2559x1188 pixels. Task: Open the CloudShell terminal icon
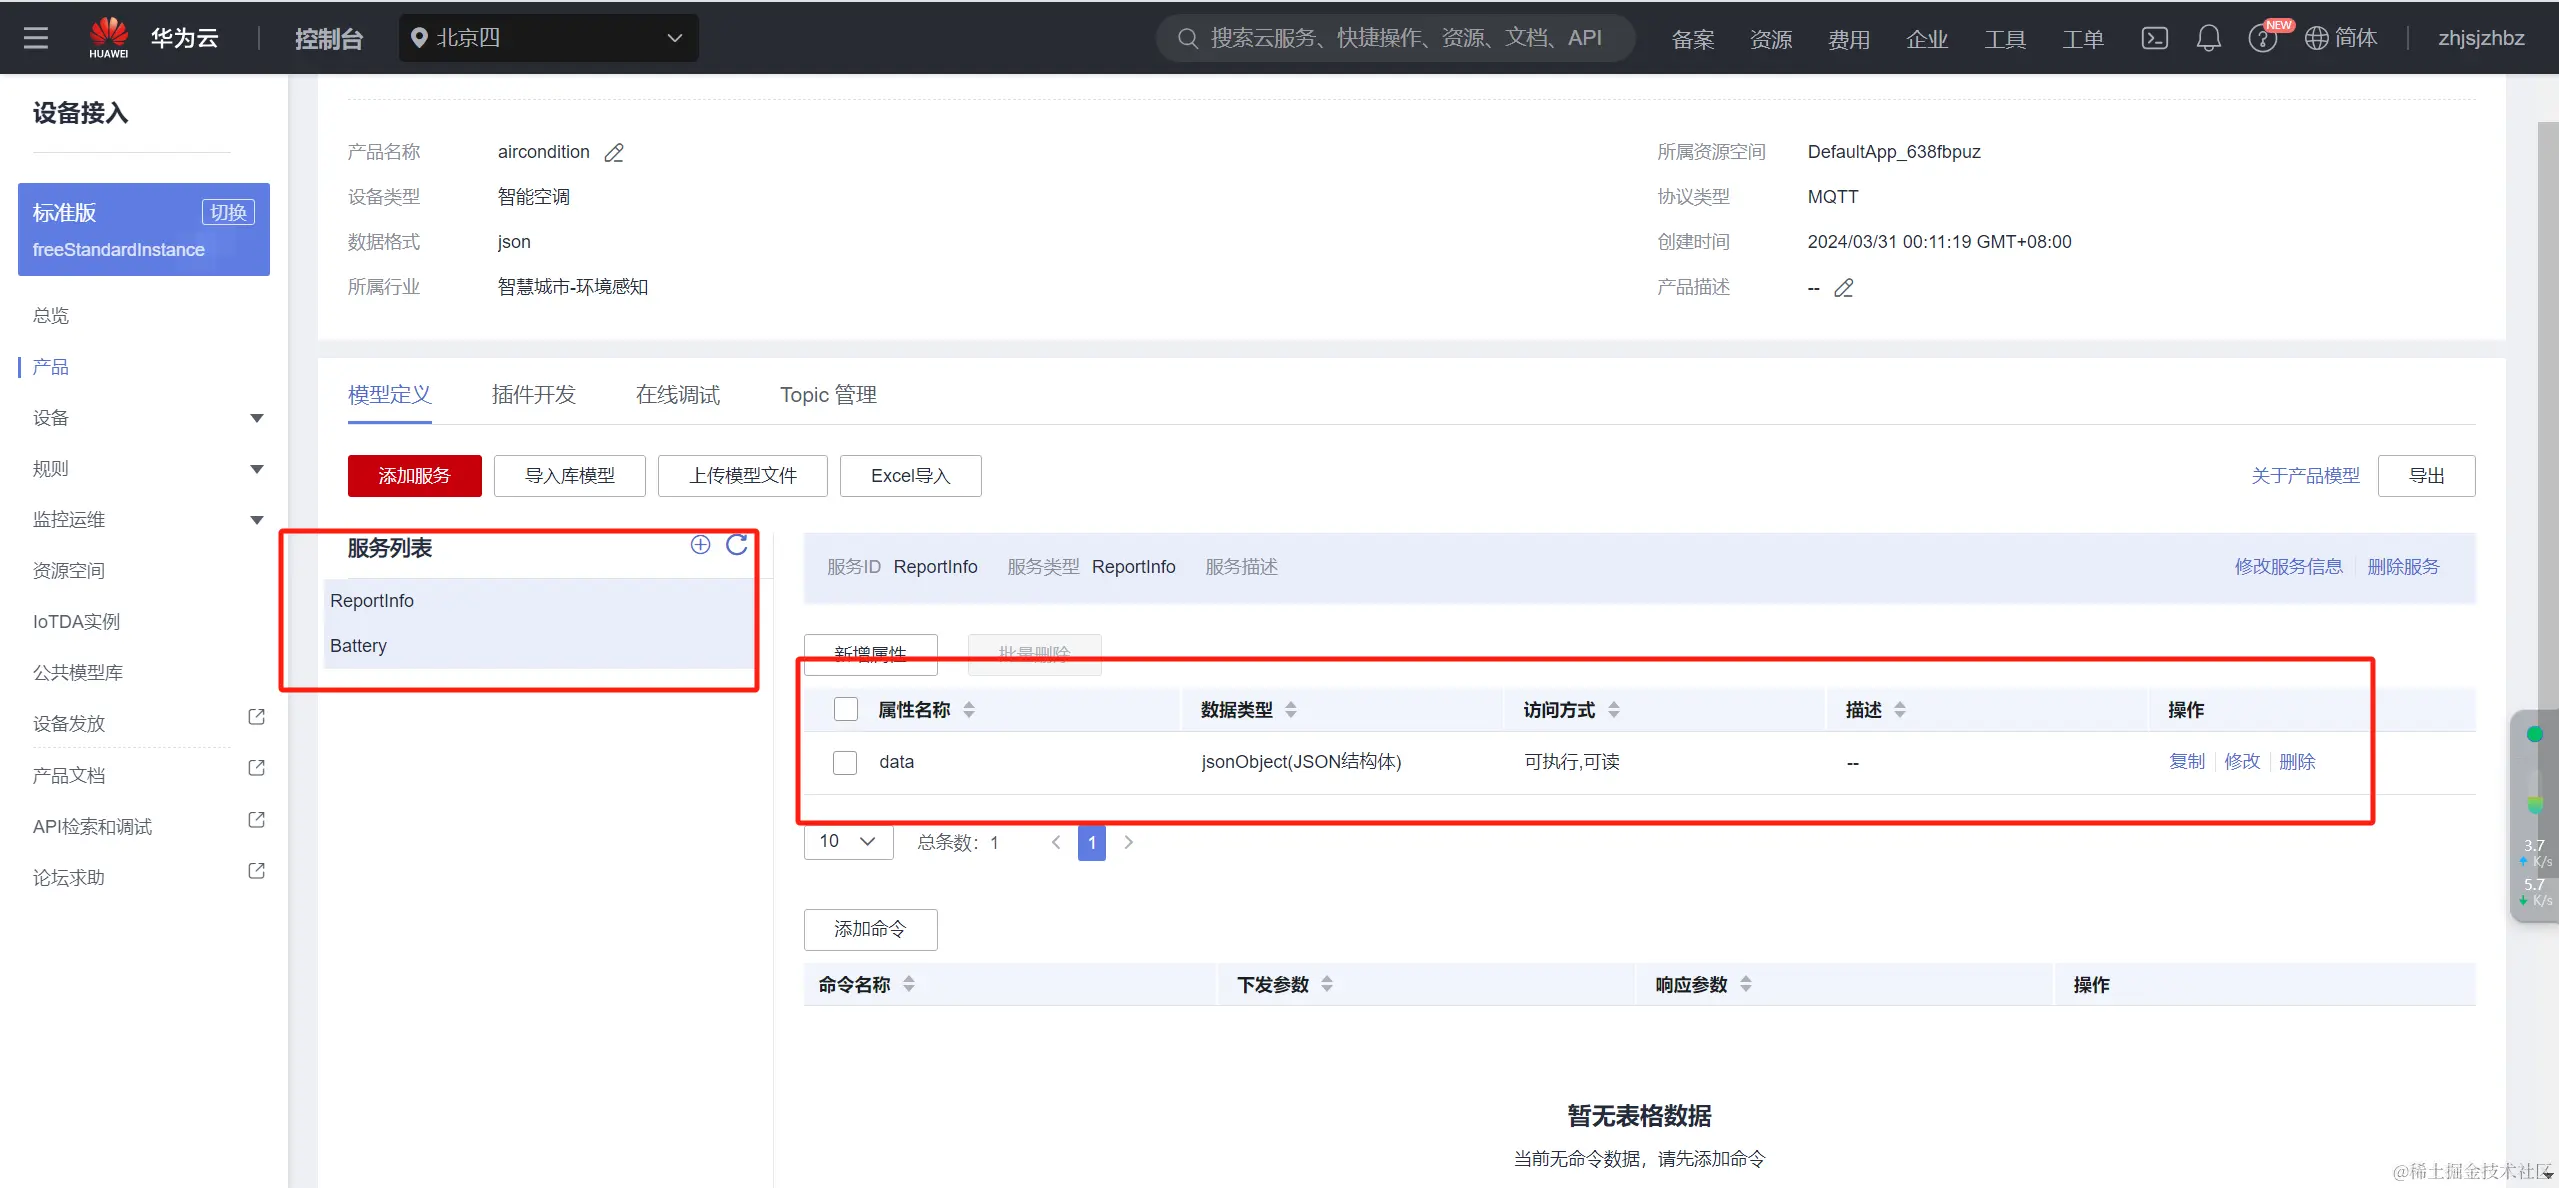pos(2154,38)
